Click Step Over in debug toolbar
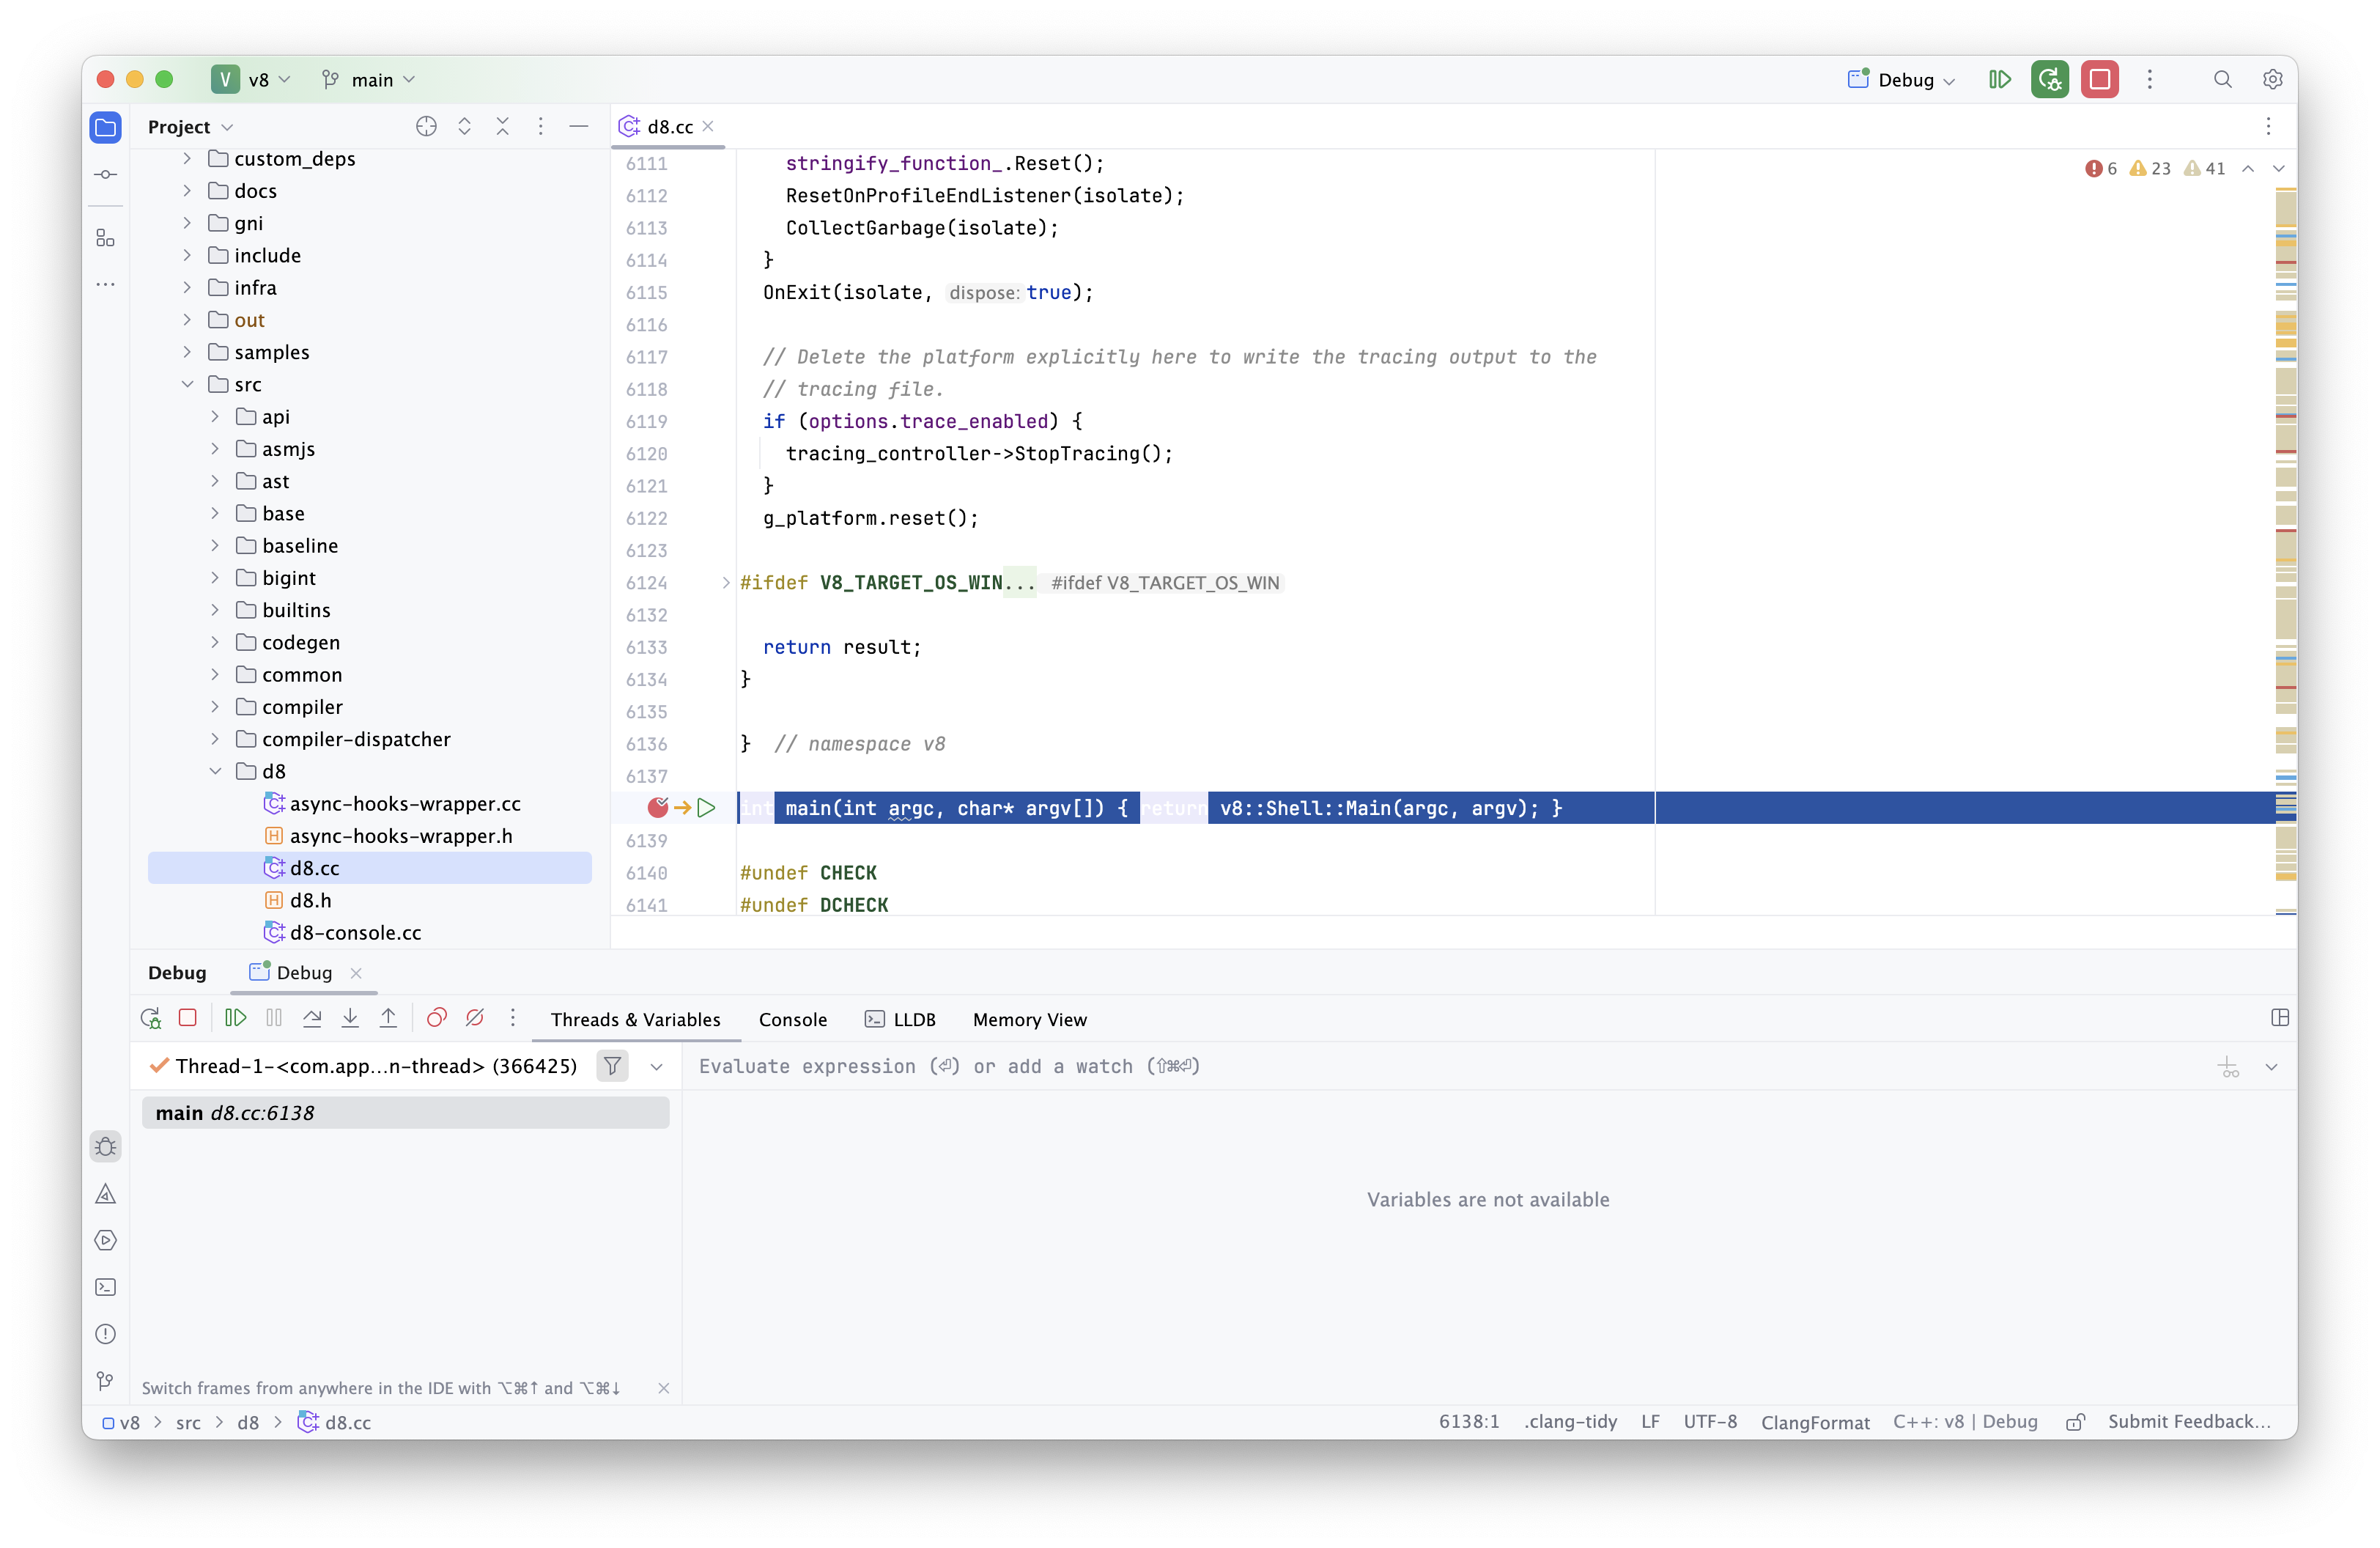Screen dimensions: 2380x1548 point(312,1018)
